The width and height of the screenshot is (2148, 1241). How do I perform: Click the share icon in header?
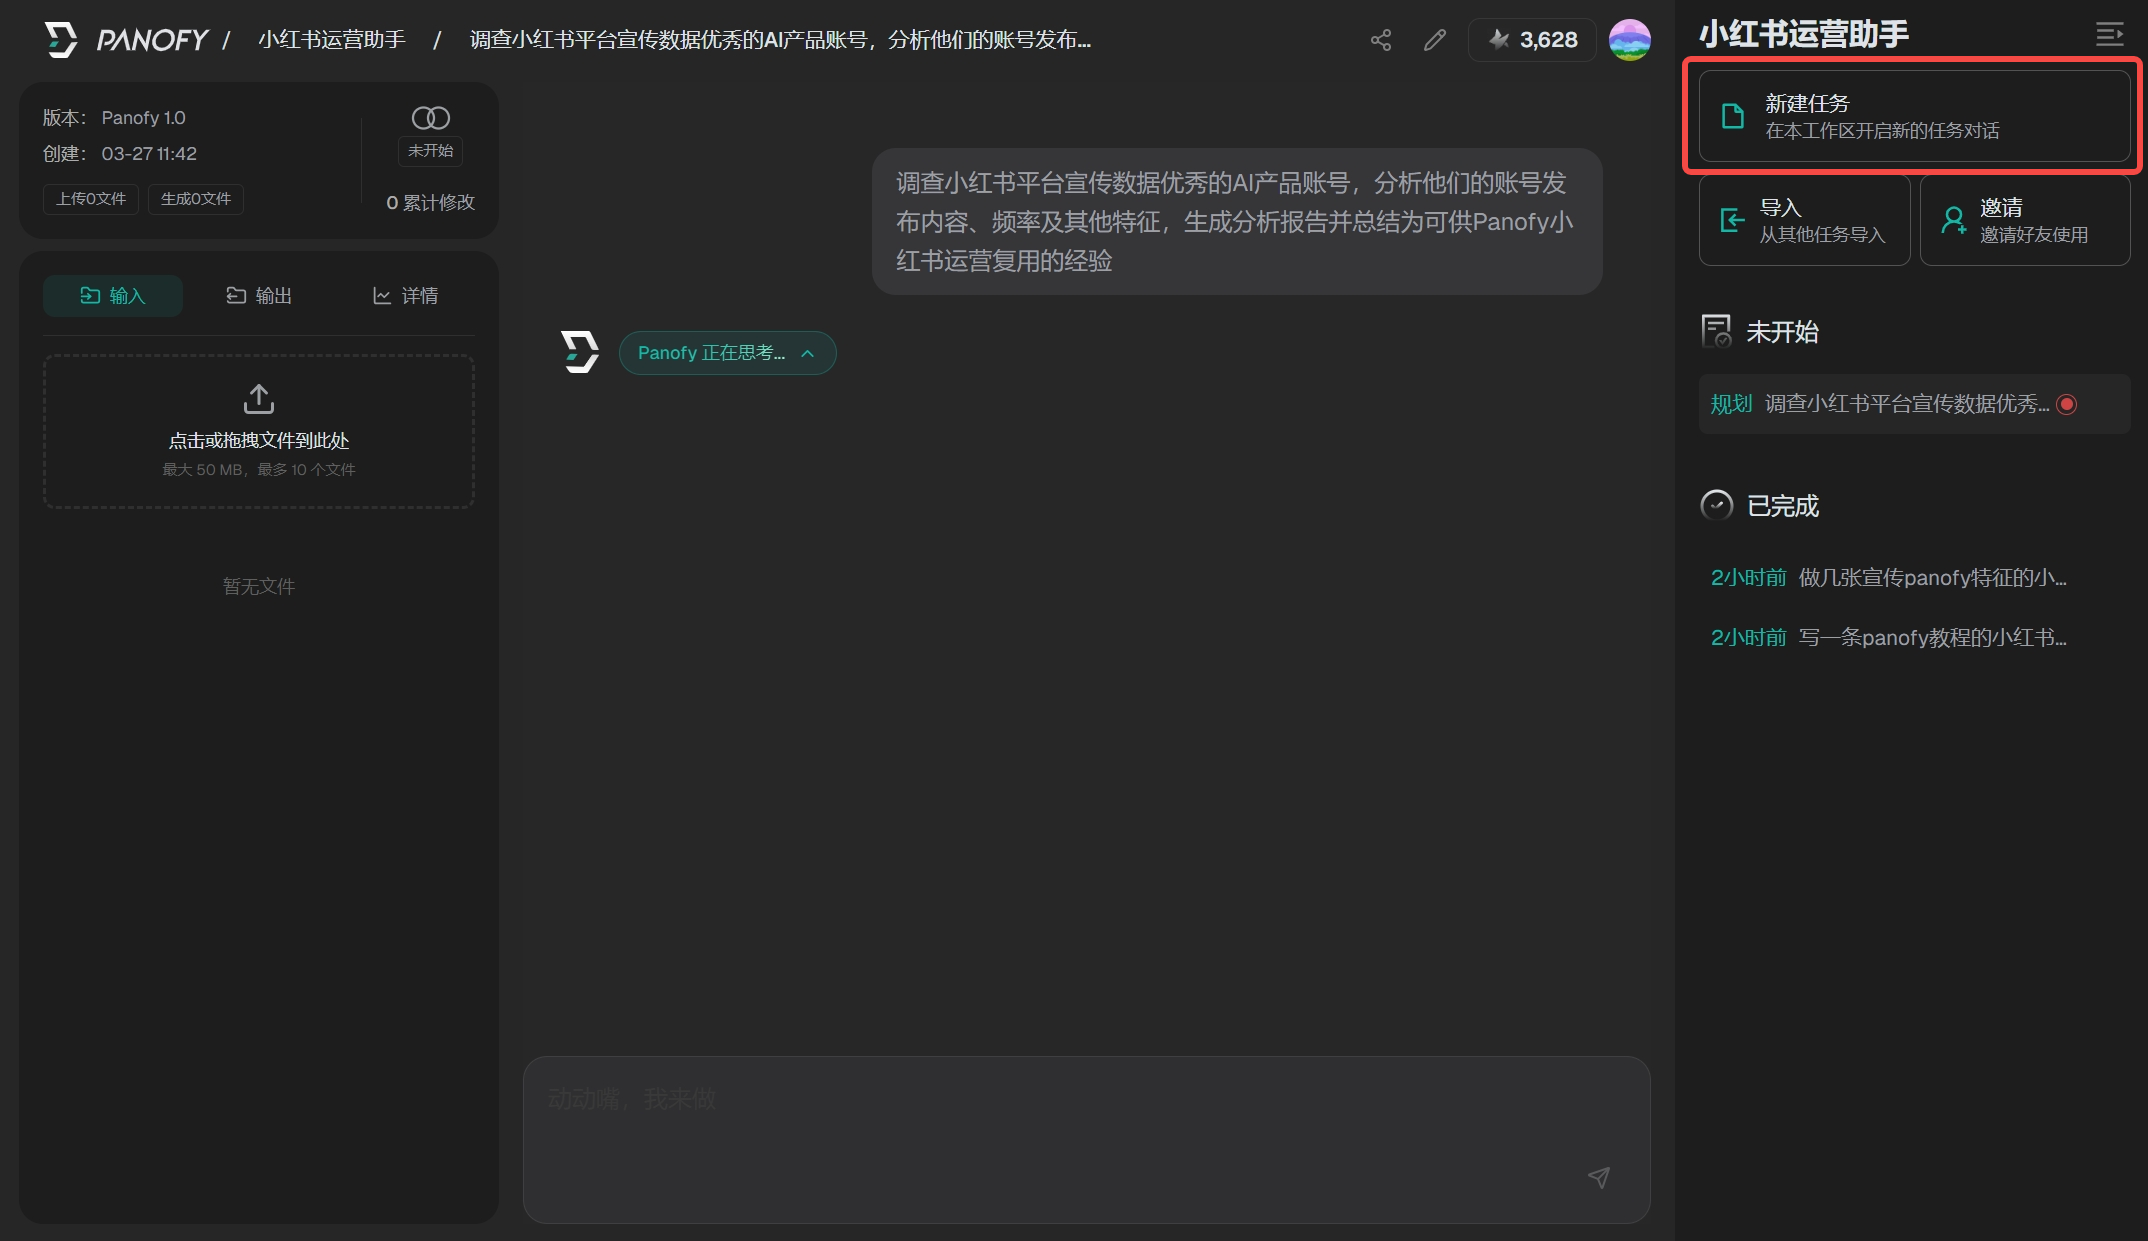(1381, 40)
